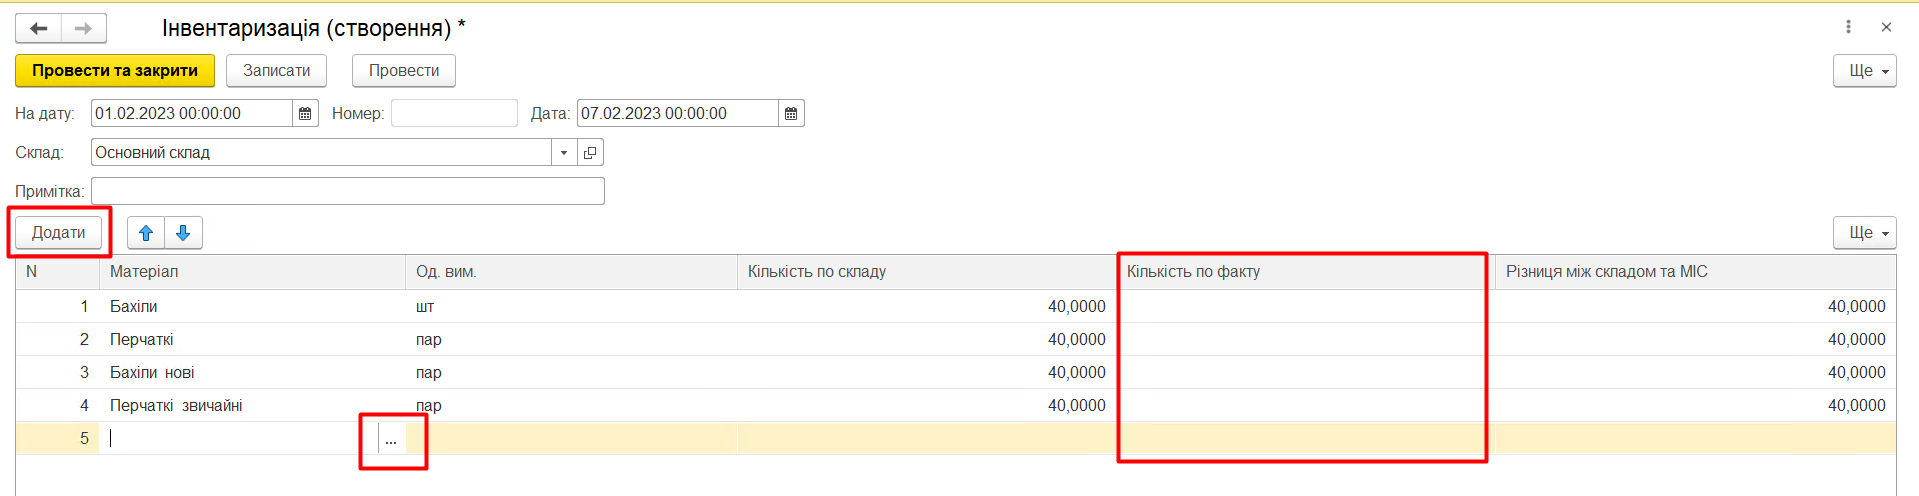The width and height of the screenshot is (1919, 496).
Task: Add a new row with 'Додати'
Action: coord(58,233)
